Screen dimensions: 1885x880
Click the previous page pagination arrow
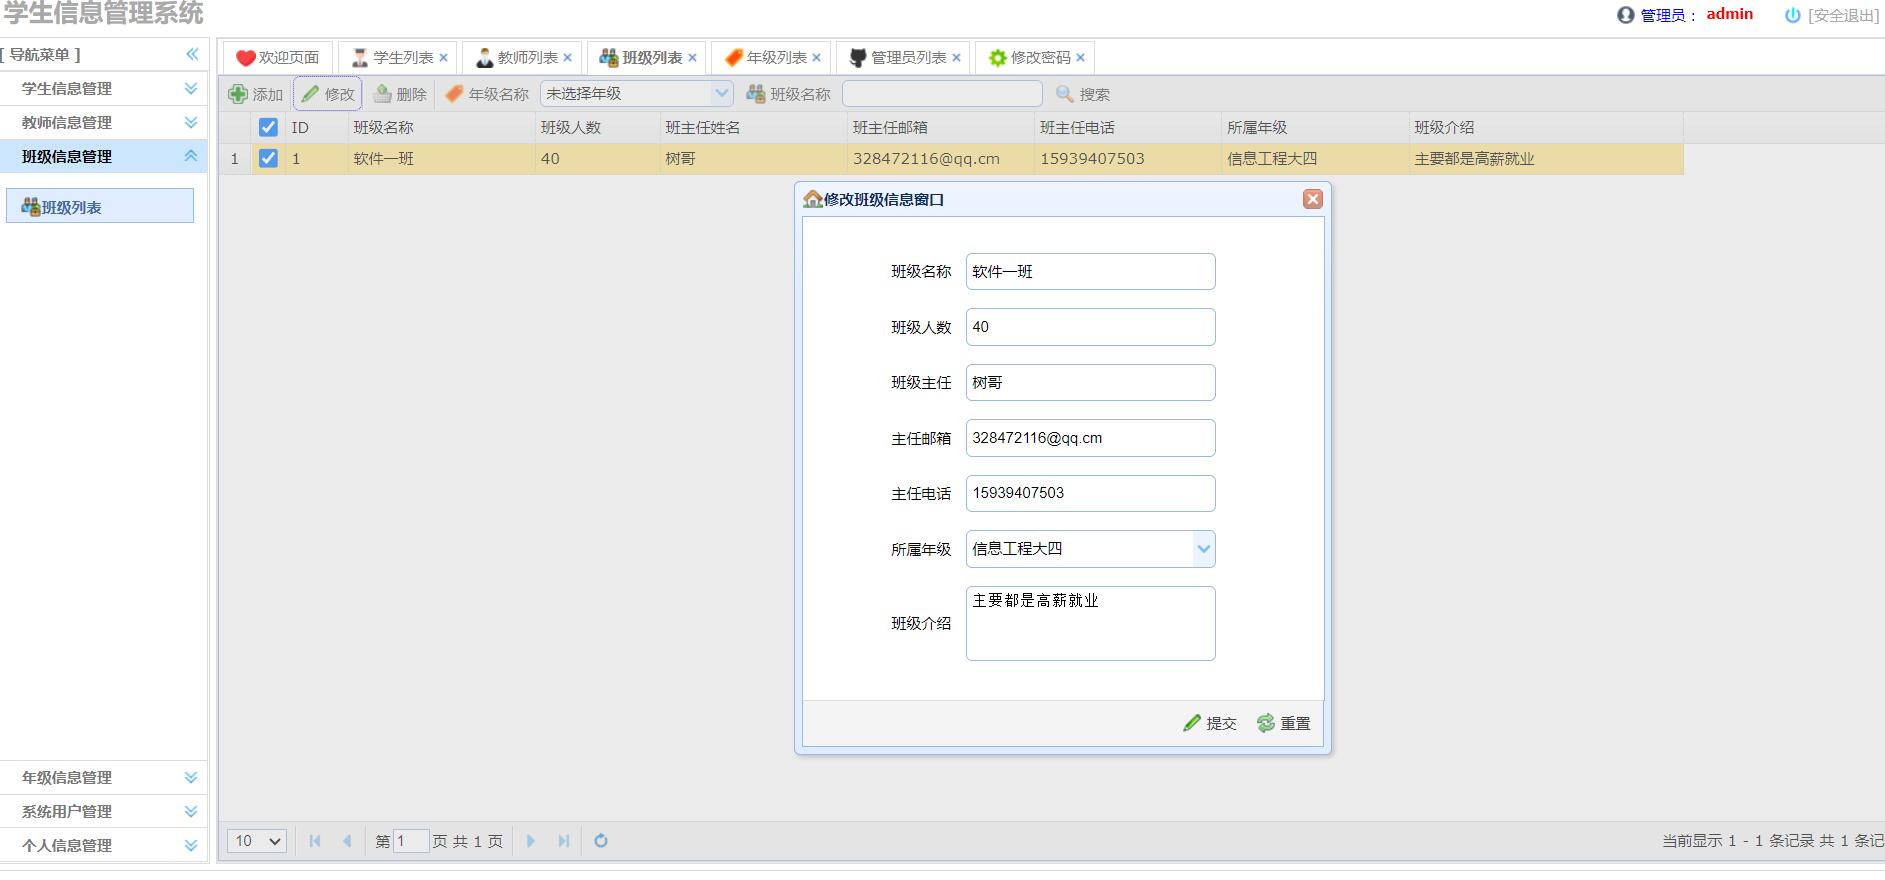click(x=347, y=841)
